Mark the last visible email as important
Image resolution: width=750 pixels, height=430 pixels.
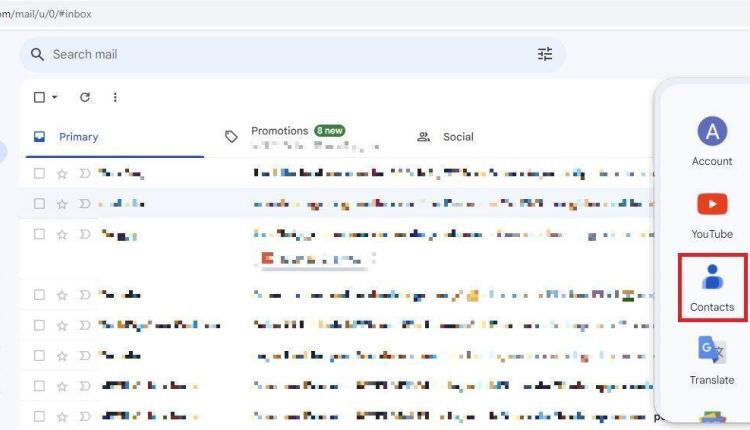click(x=85, y=417)
